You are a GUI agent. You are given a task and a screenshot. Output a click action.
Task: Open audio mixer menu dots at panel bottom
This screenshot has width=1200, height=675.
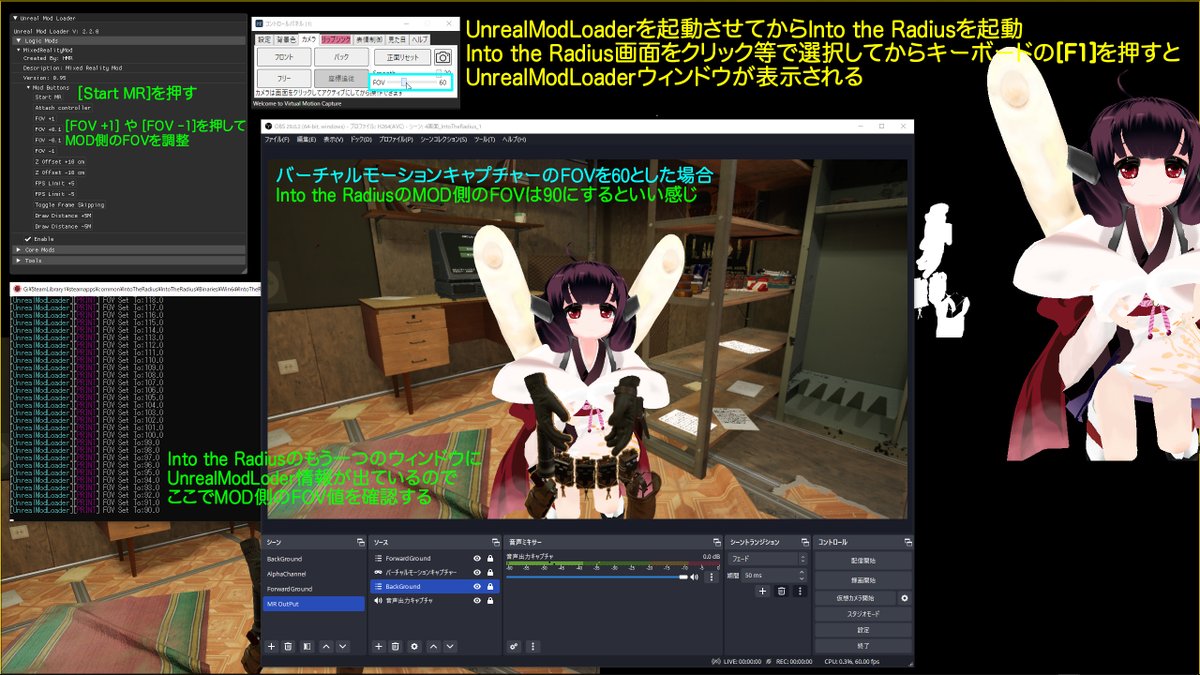click(x=533, y=647)
